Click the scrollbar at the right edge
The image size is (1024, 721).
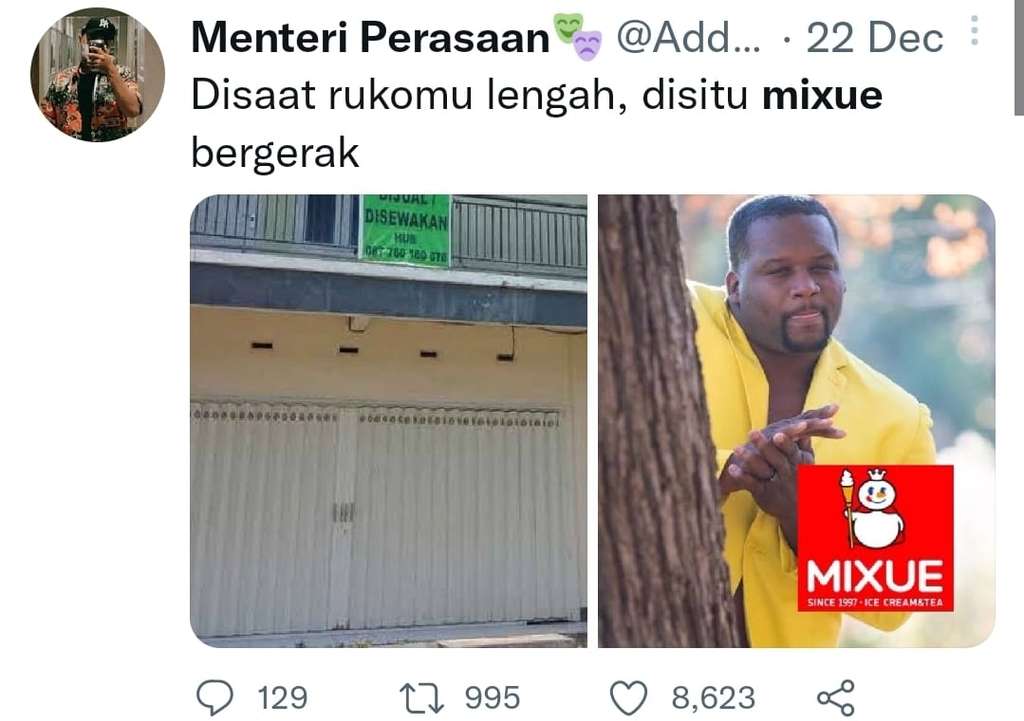coord(1019,57)
